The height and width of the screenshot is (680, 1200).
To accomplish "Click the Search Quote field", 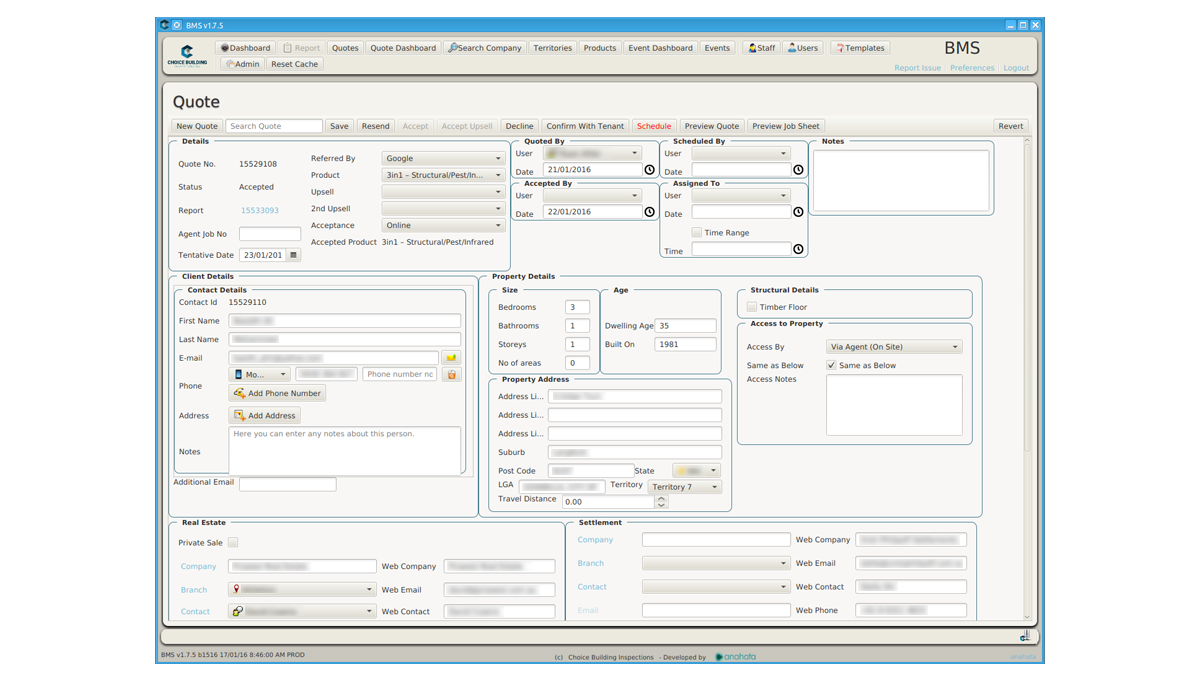I will [x=274, y=126].
